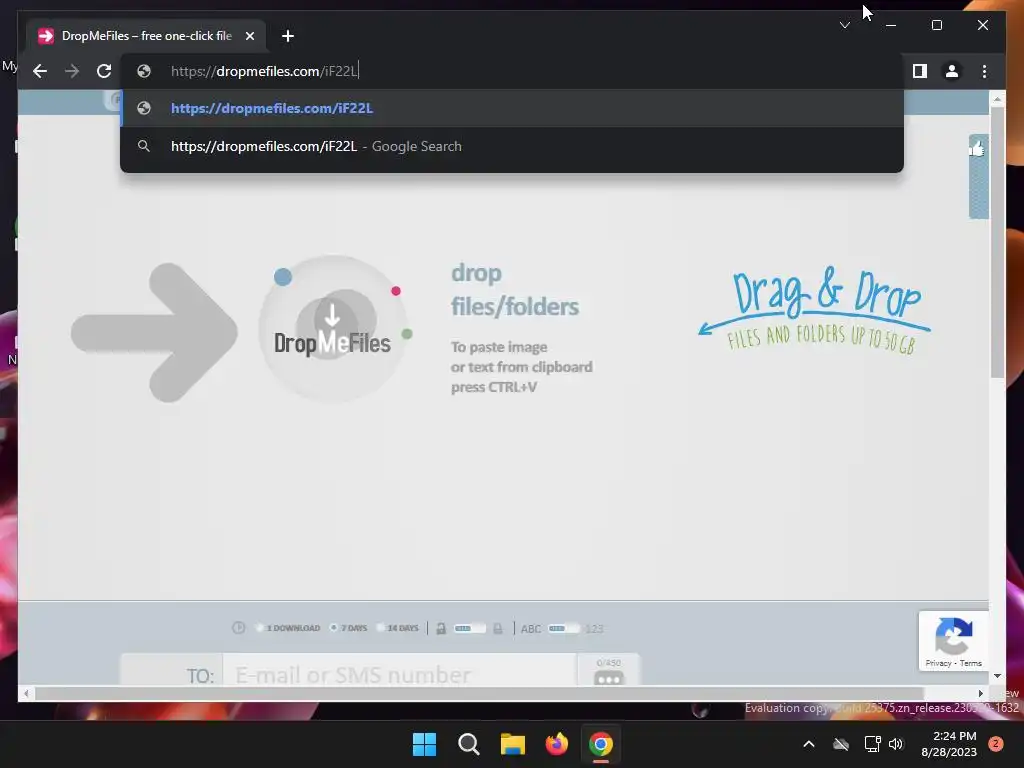Click the reCAPTCHA badge logo
The width and height of the screenshot is (1024, 768).
(x=953, y=635)
